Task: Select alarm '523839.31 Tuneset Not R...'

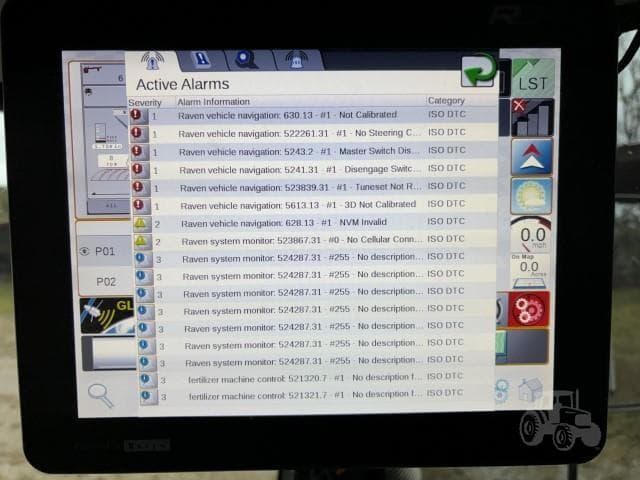Action: pos(314,187)
